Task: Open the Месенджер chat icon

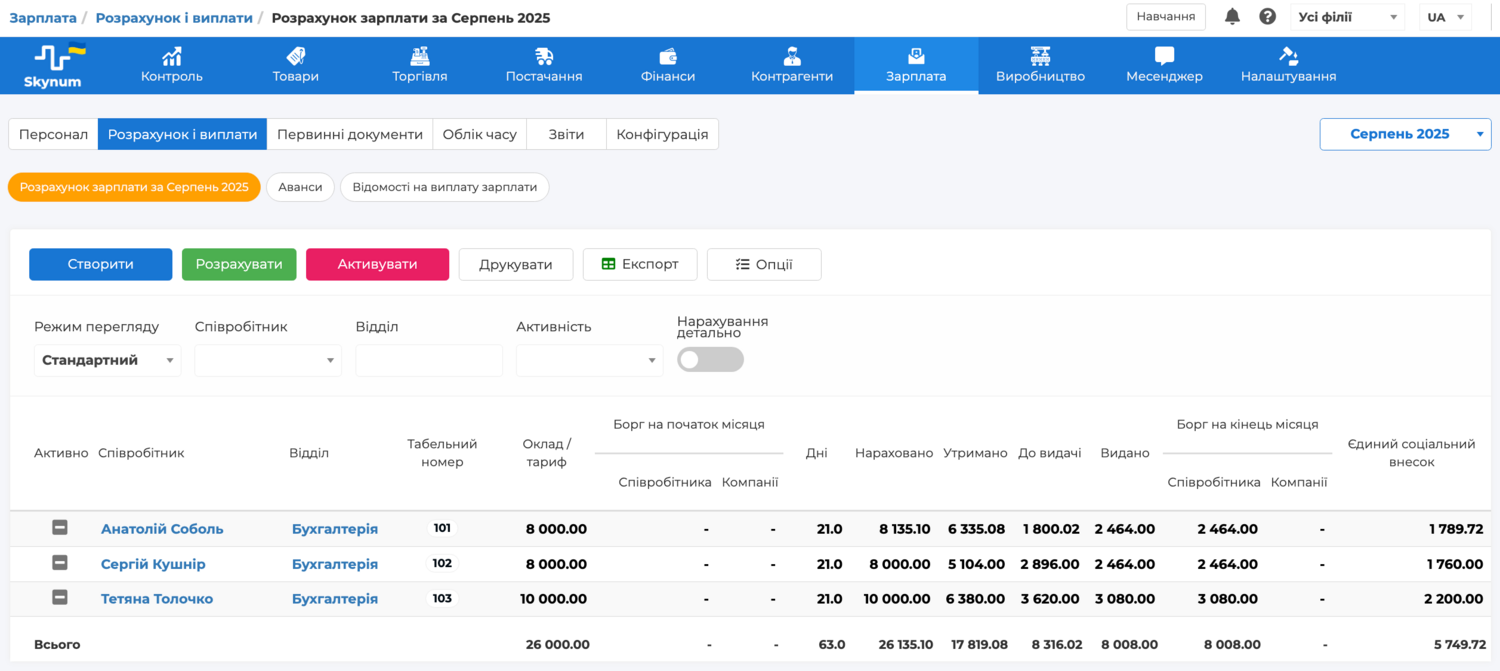Action: click(x=1164, y=57)
